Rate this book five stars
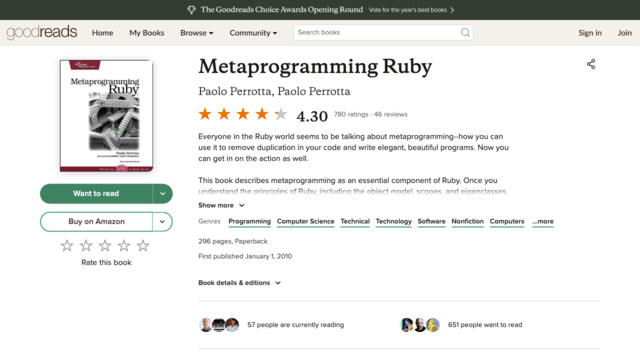 pos(143,245)
